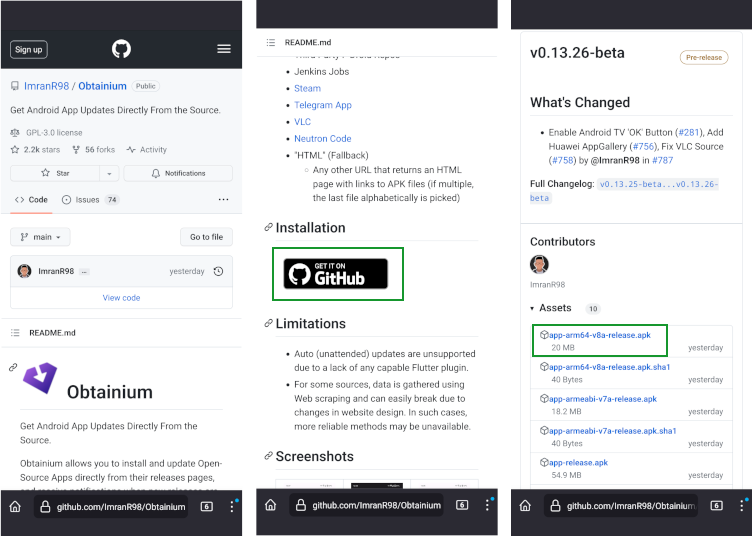The image size is (754, 536).
Task: Open browser menu dots in middle screen
Action: pyautogui.click(x=487, y=505)
